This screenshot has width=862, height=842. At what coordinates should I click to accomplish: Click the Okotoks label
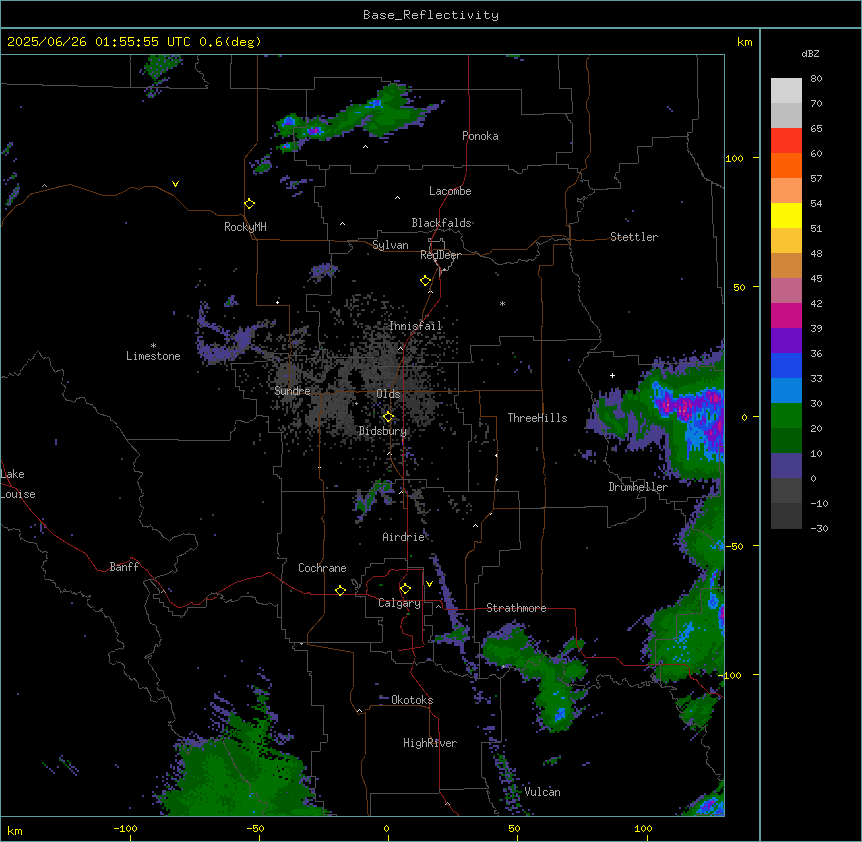(x=412, y=700)
